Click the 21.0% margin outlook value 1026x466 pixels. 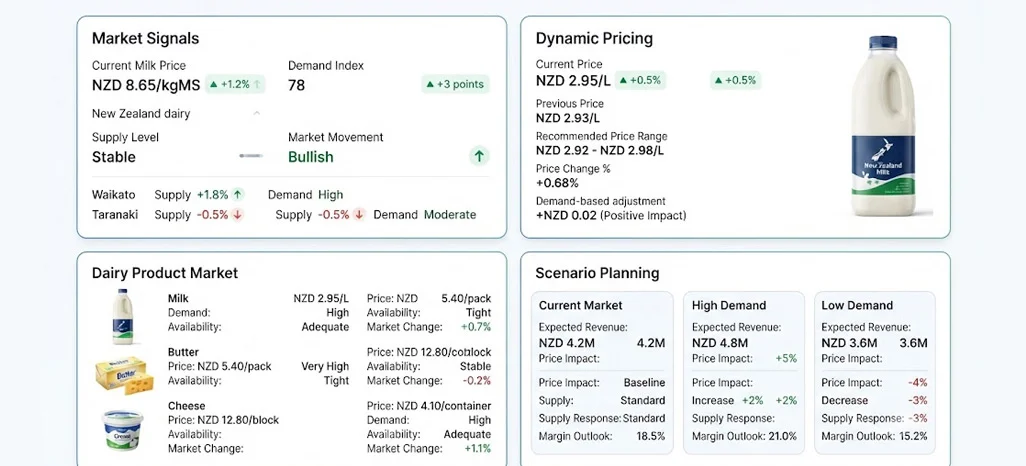click(781, 436)
